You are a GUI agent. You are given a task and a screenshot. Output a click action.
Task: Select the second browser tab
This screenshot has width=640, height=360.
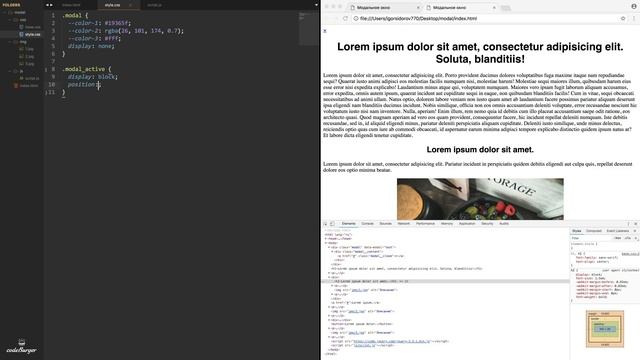[461, 7]
